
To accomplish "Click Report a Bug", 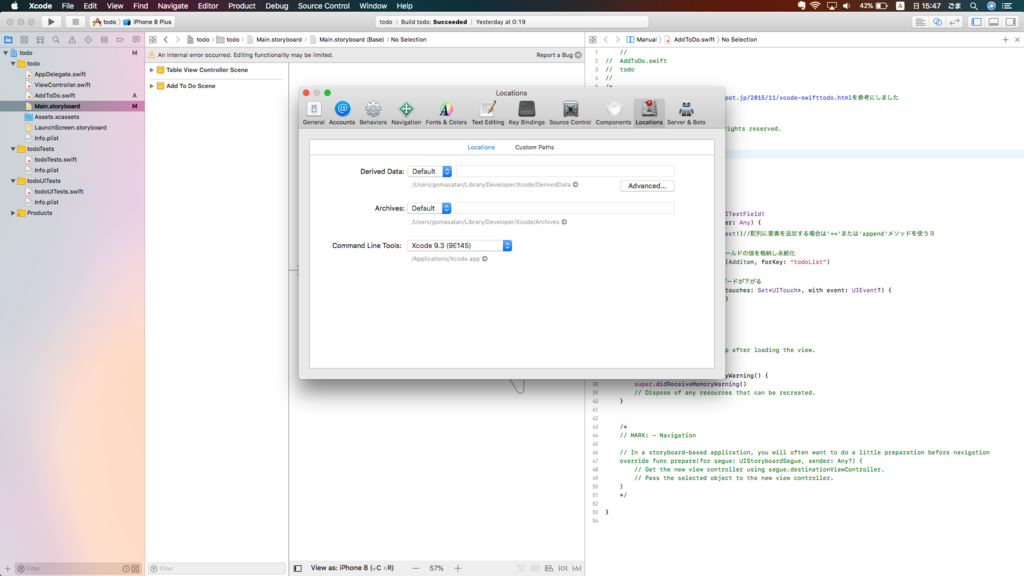I will (x=558, y=55).
